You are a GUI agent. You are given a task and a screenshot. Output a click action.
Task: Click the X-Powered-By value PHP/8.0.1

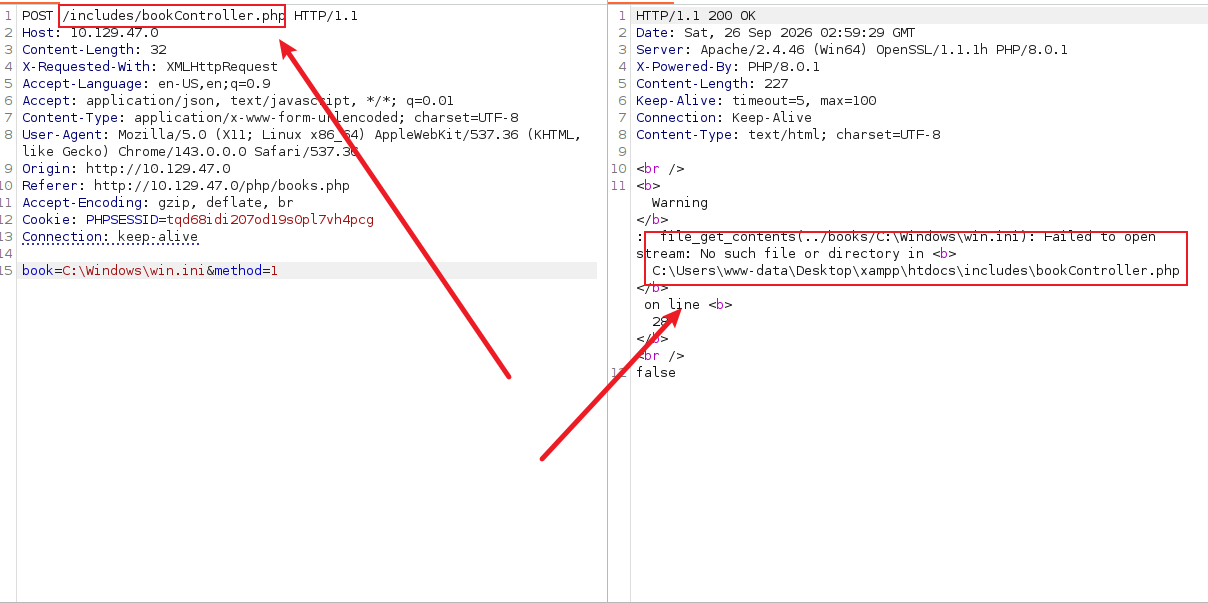(784, 67)
